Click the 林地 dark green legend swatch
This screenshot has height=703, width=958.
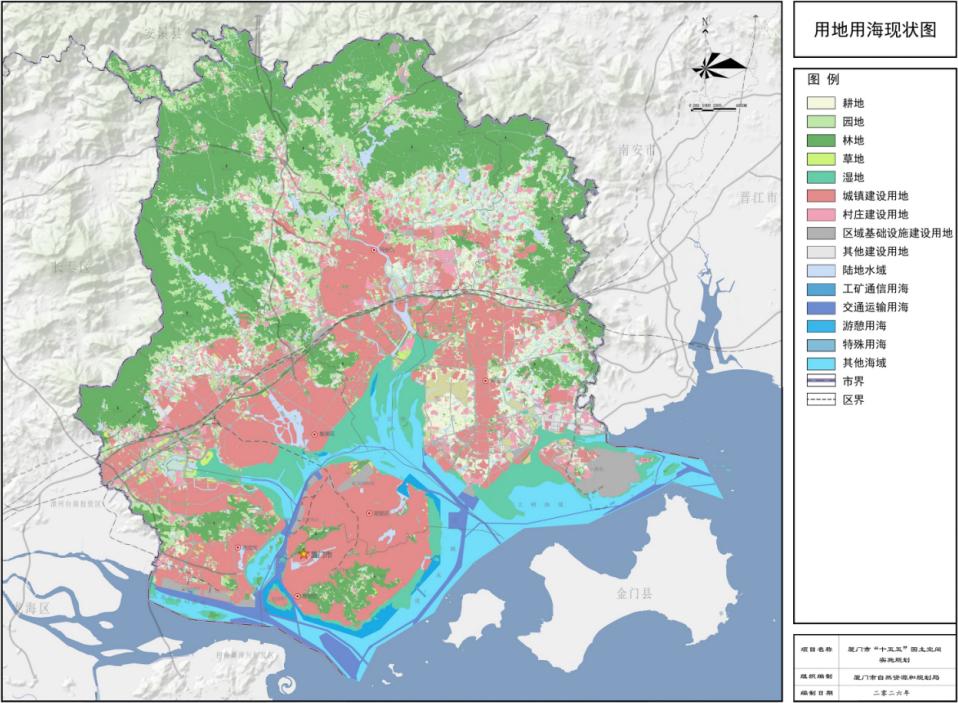coord(821,140)
